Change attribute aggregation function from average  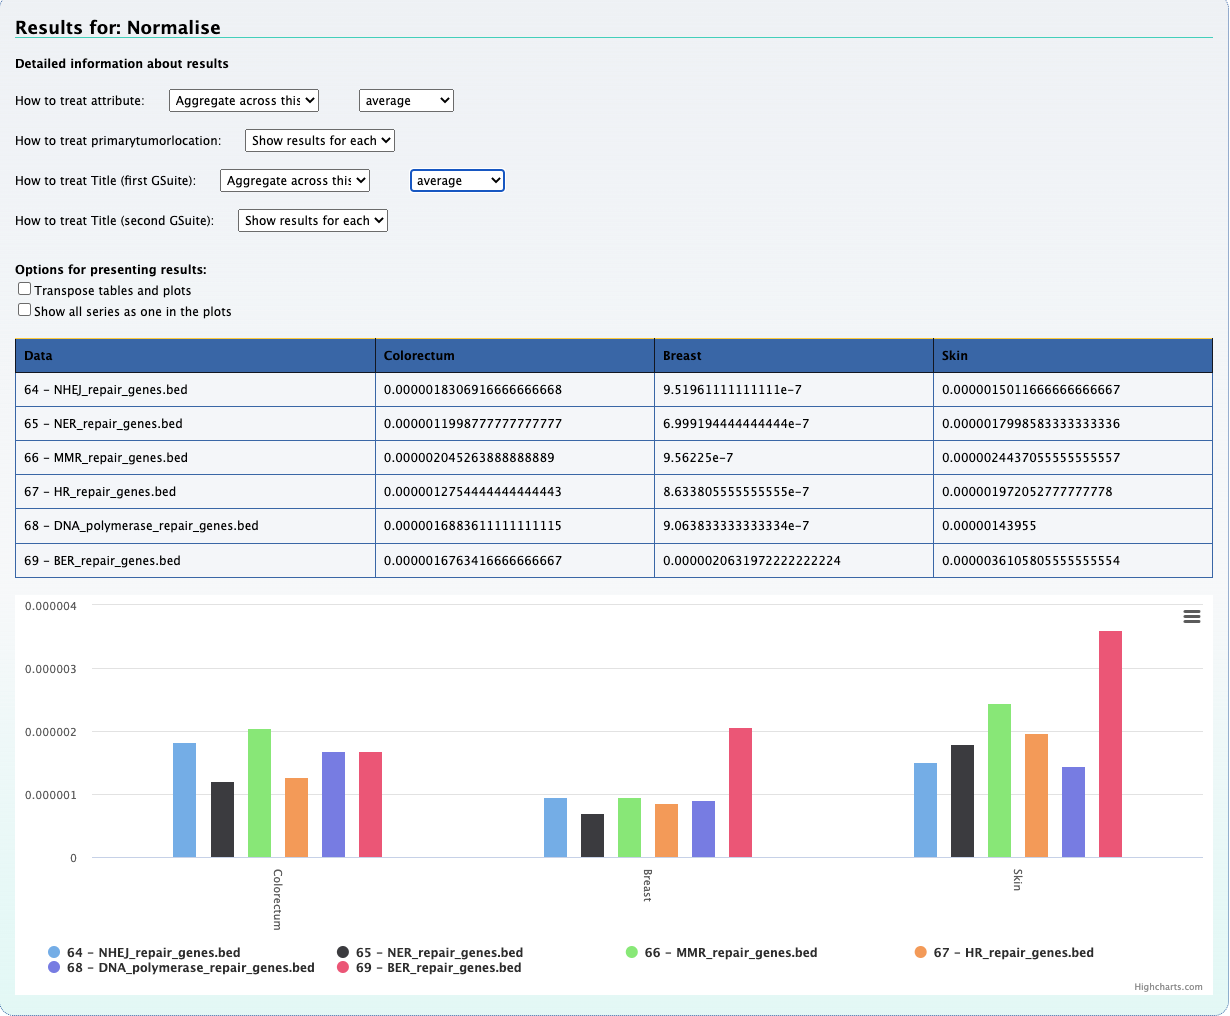click(x=406, y=100)
